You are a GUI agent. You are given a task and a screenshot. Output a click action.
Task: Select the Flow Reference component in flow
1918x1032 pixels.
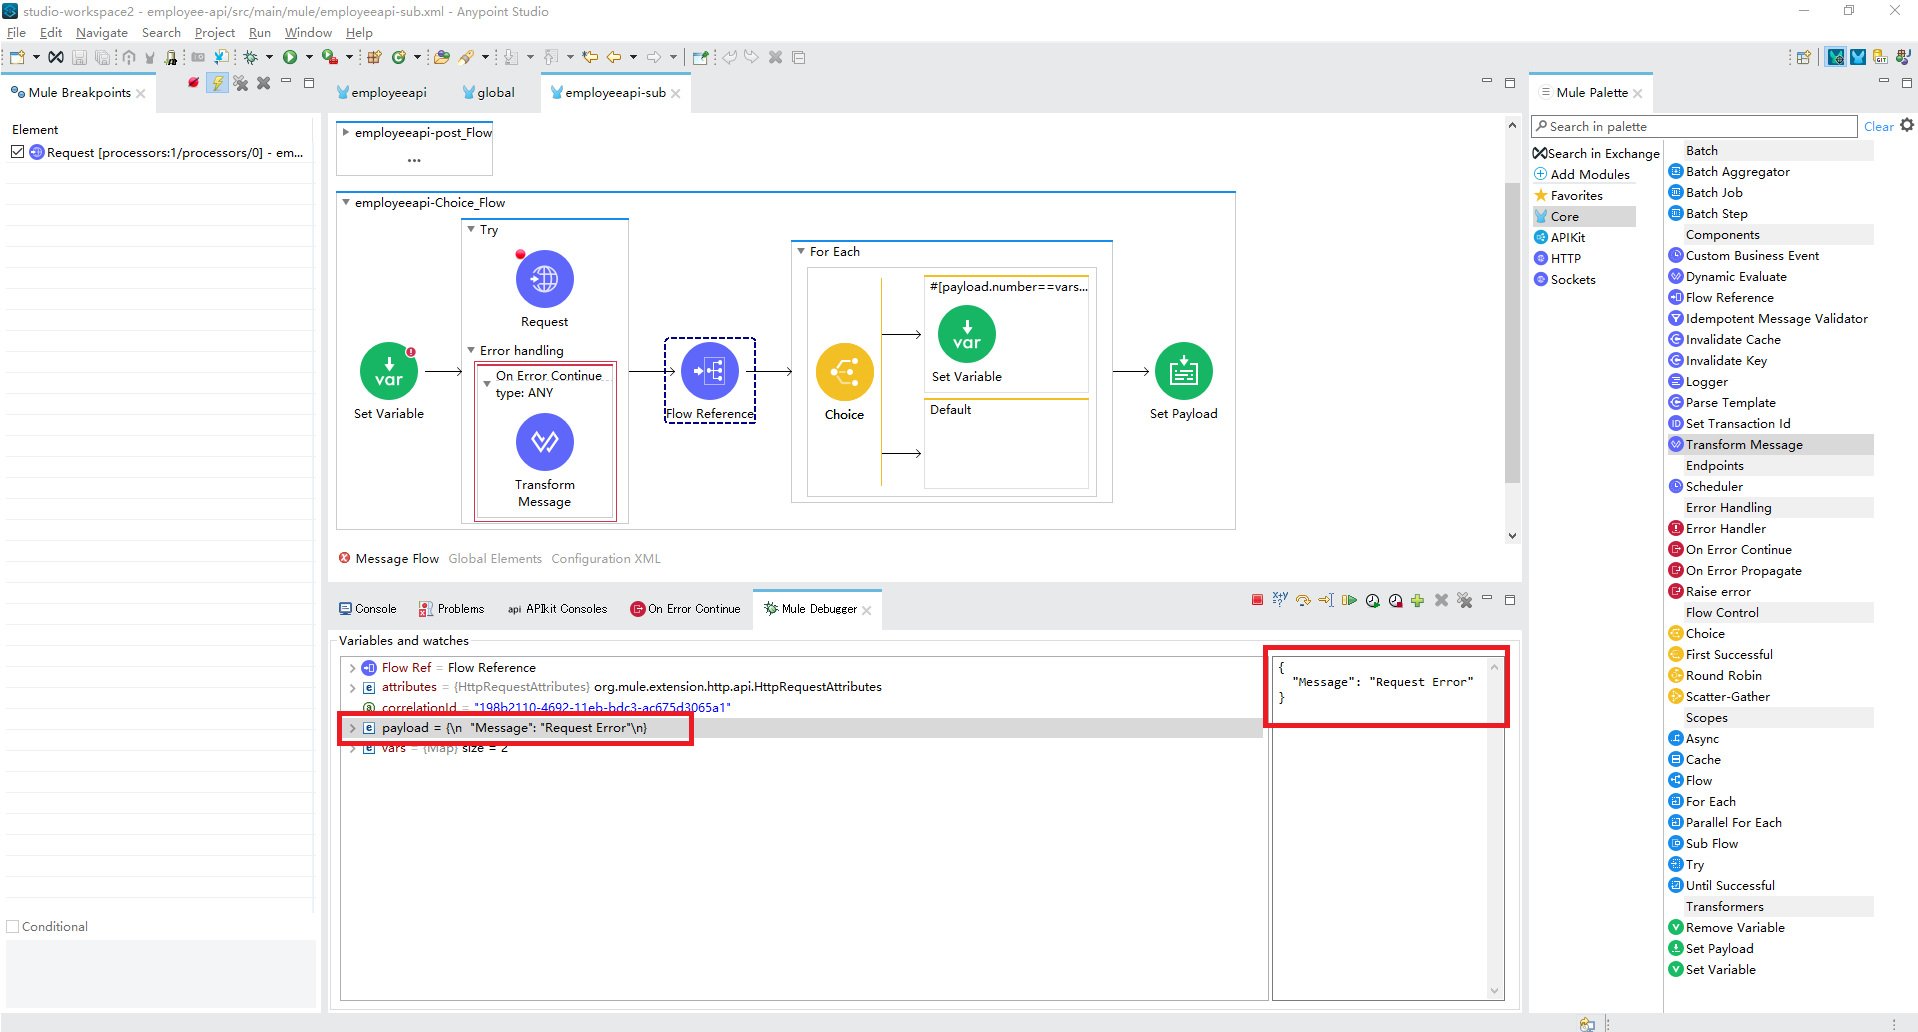[710, 371]
